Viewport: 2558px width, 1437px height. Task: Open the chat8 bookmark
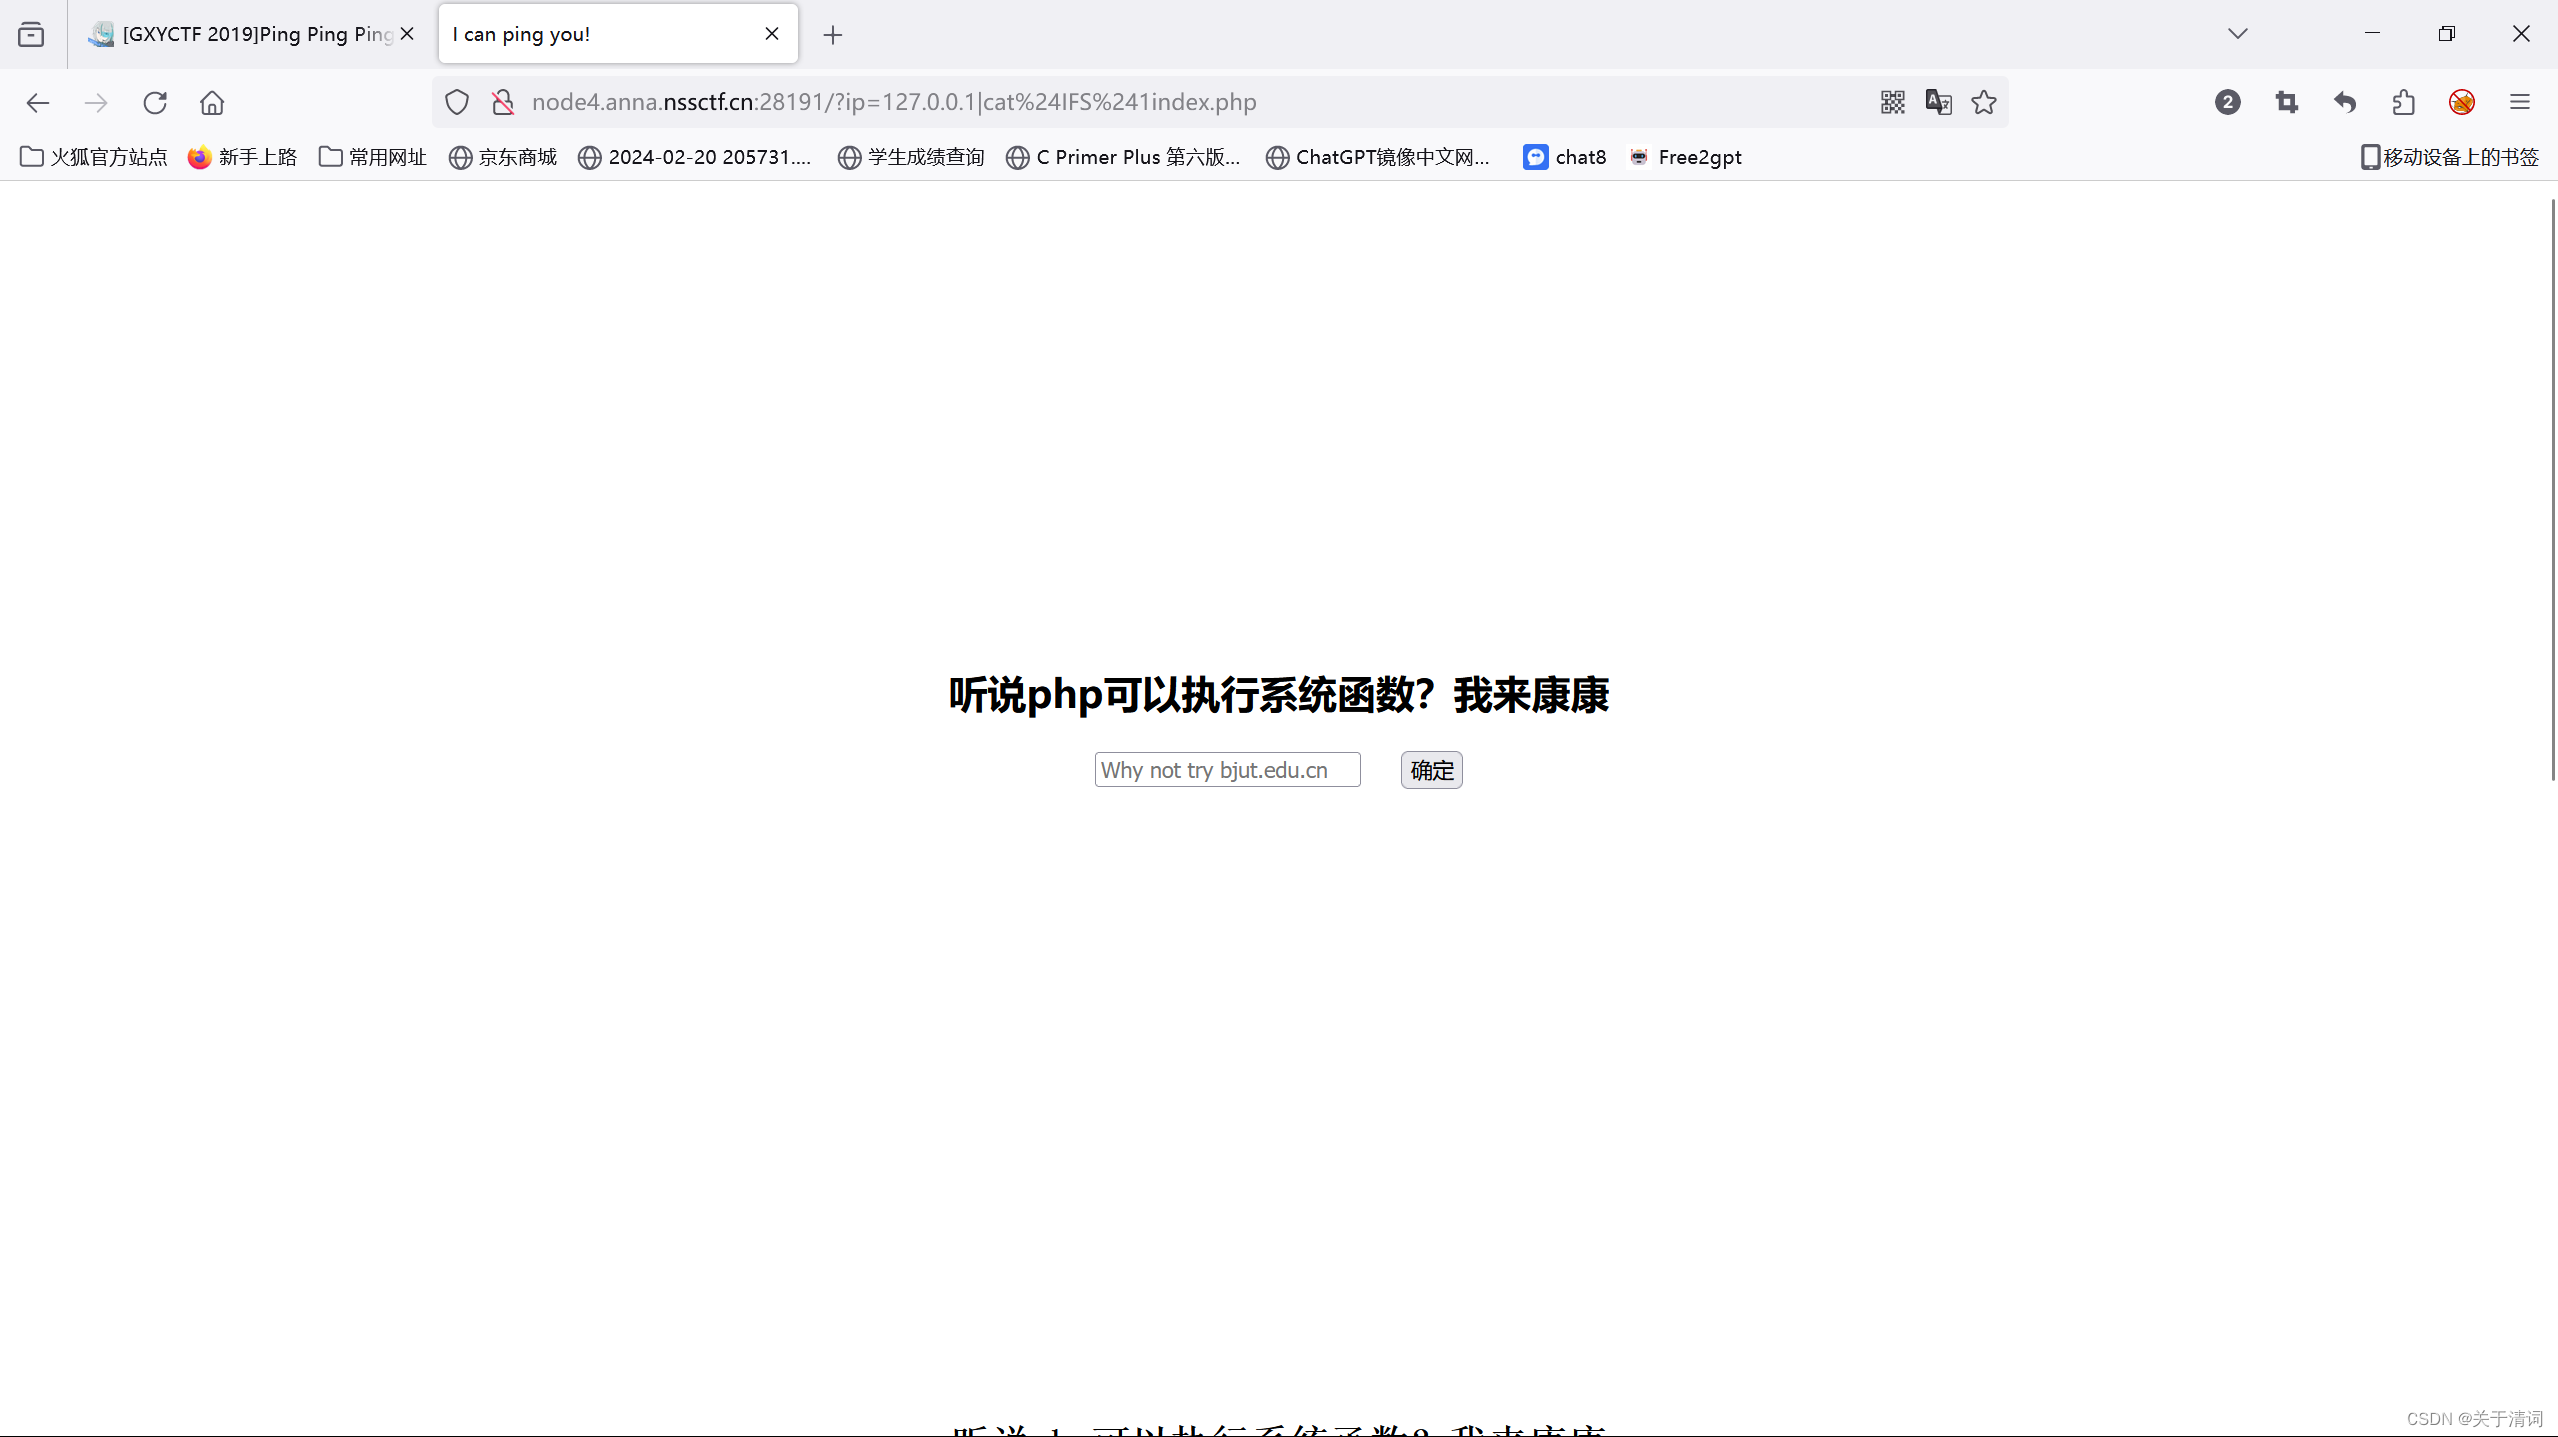tap(1564, 157)
